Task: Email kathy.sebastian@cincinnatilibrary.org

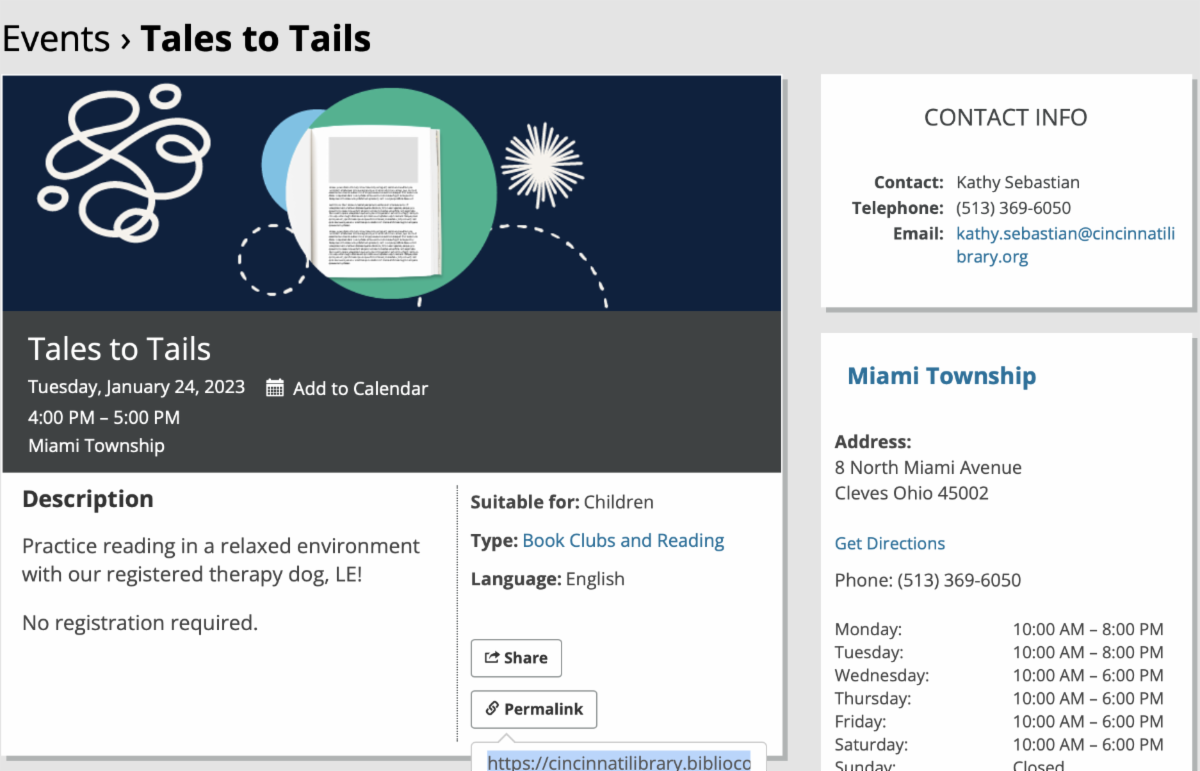Action: click(1065, 245)
